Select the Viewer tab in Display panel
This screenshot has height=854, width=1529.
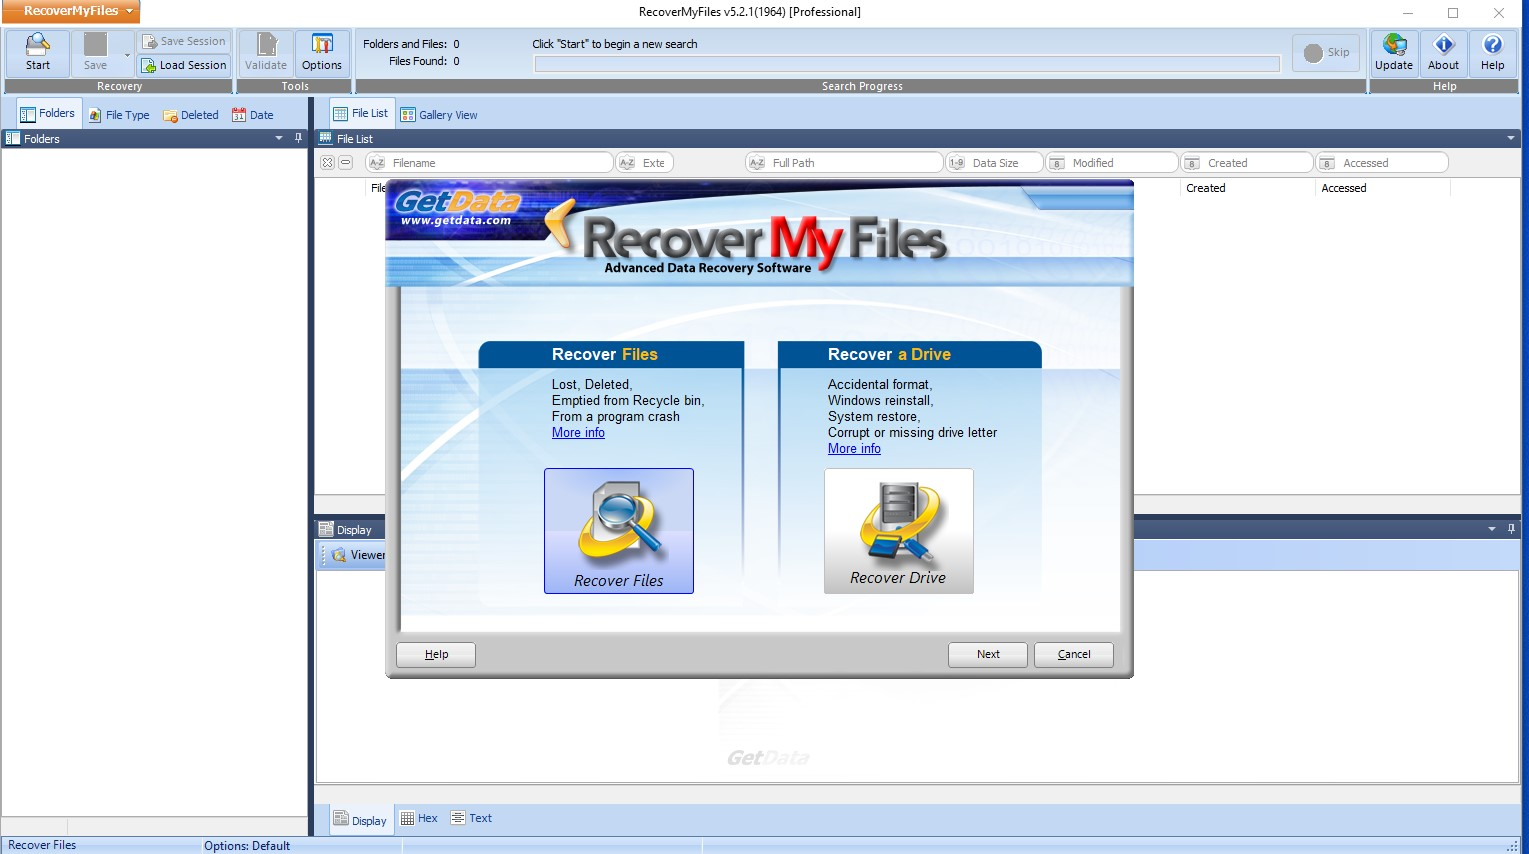[x=358, y=555]
